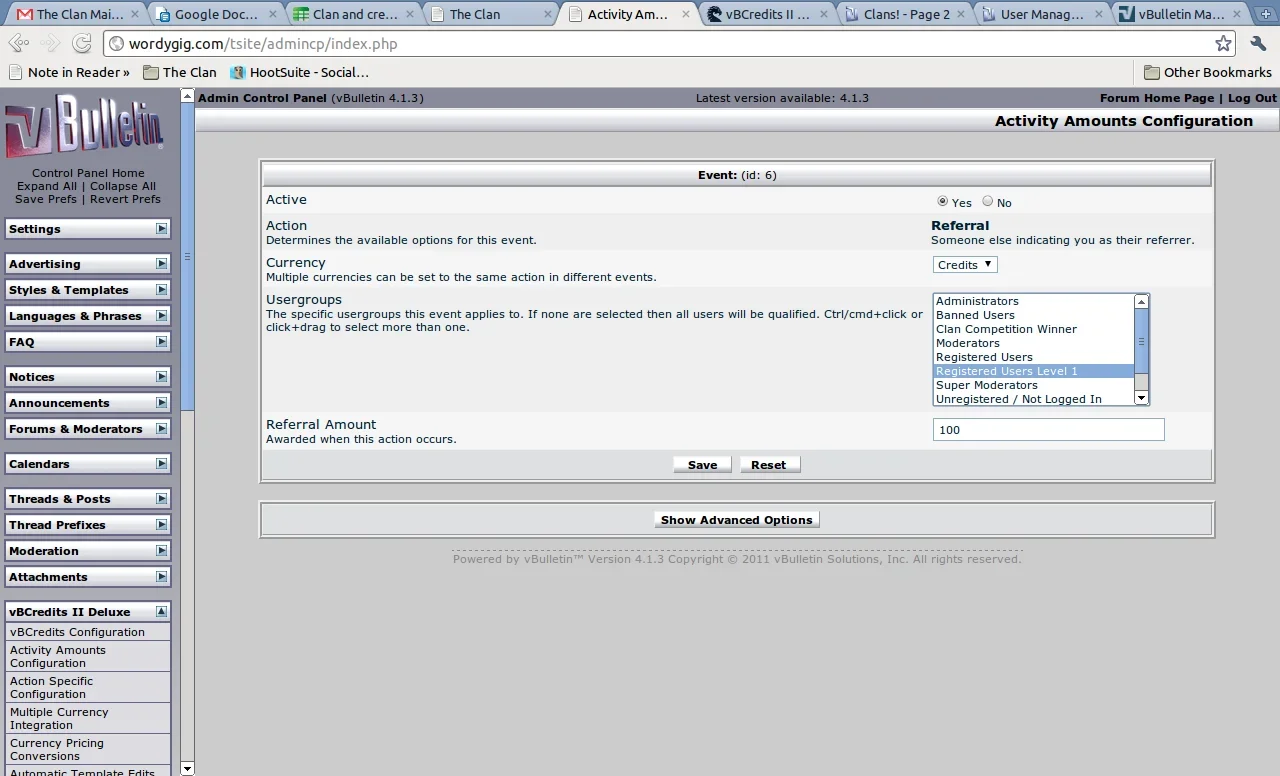Expand the Attachments section arrow icon
Viewport: 1280px width, 776px height.
point(161,577)
